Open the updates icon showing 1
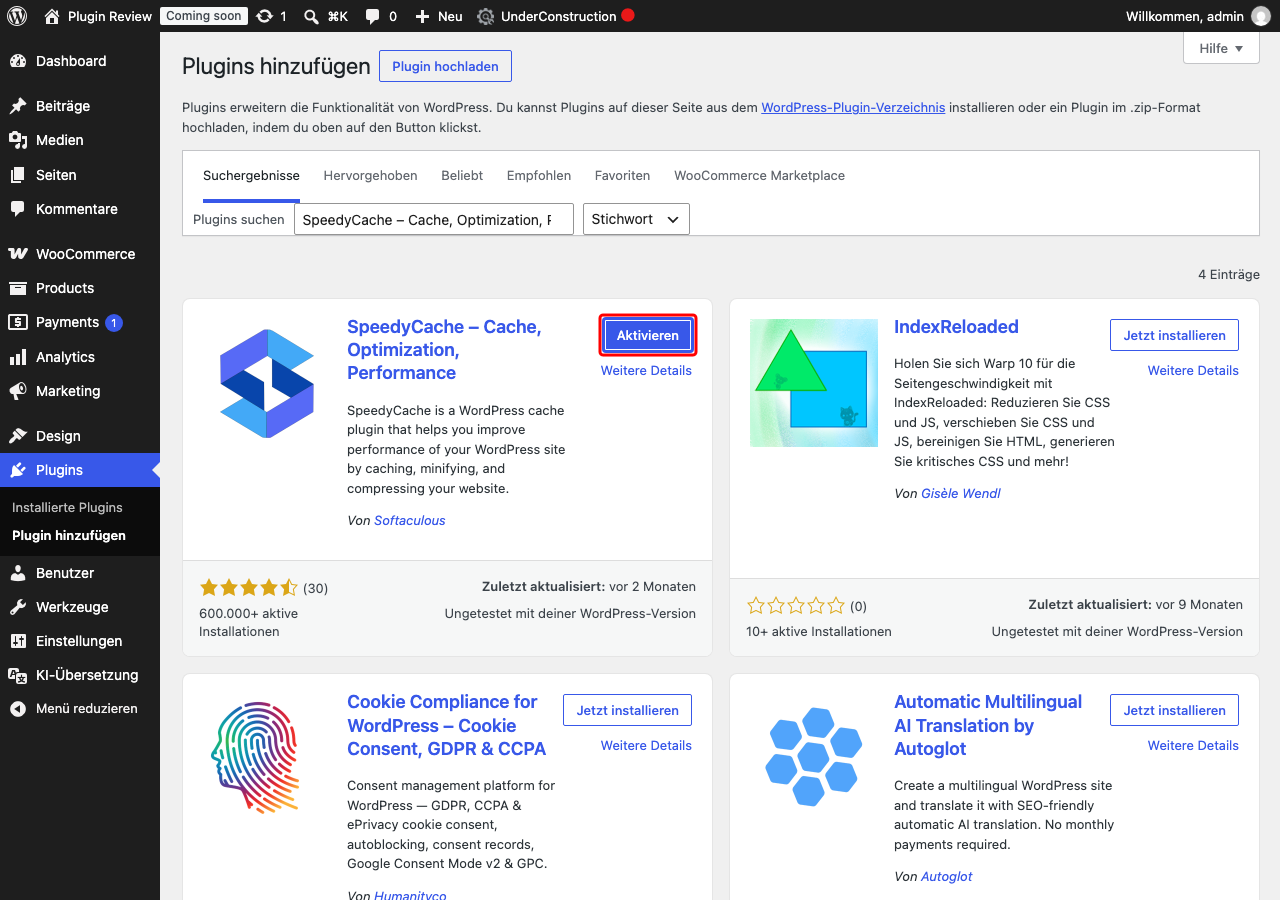Viewport: 1280px width, 900px height. 271,16
